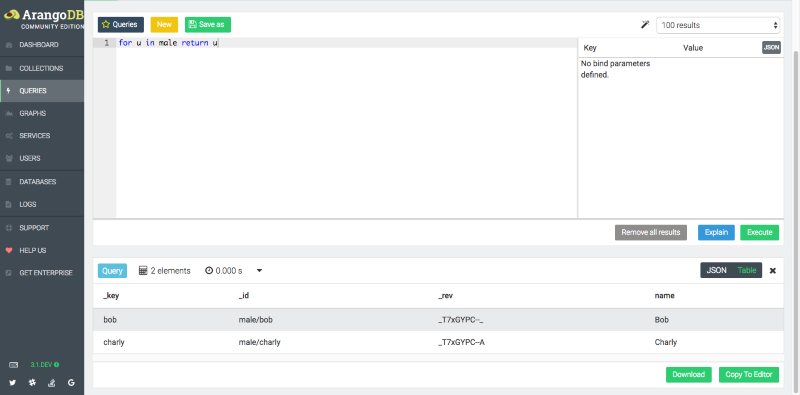Switch result view to JSON
The image size is (800, 395).
pos(716,270)
